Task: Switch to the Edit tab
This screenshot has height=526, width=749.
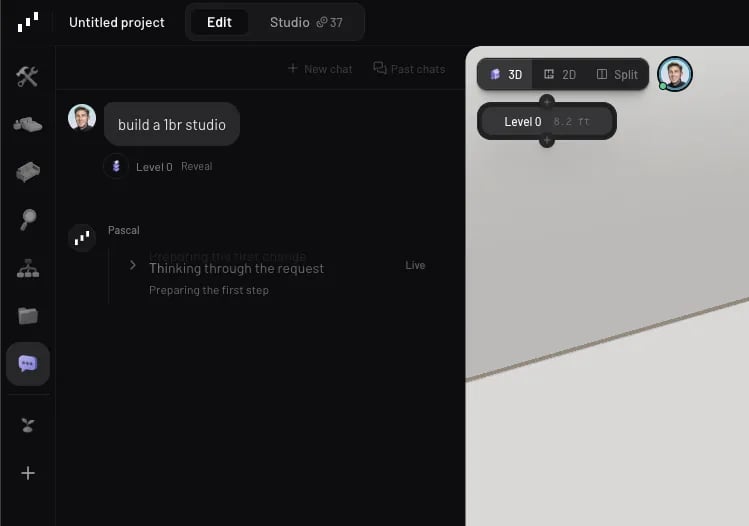Action: click(x=219, y=22)
